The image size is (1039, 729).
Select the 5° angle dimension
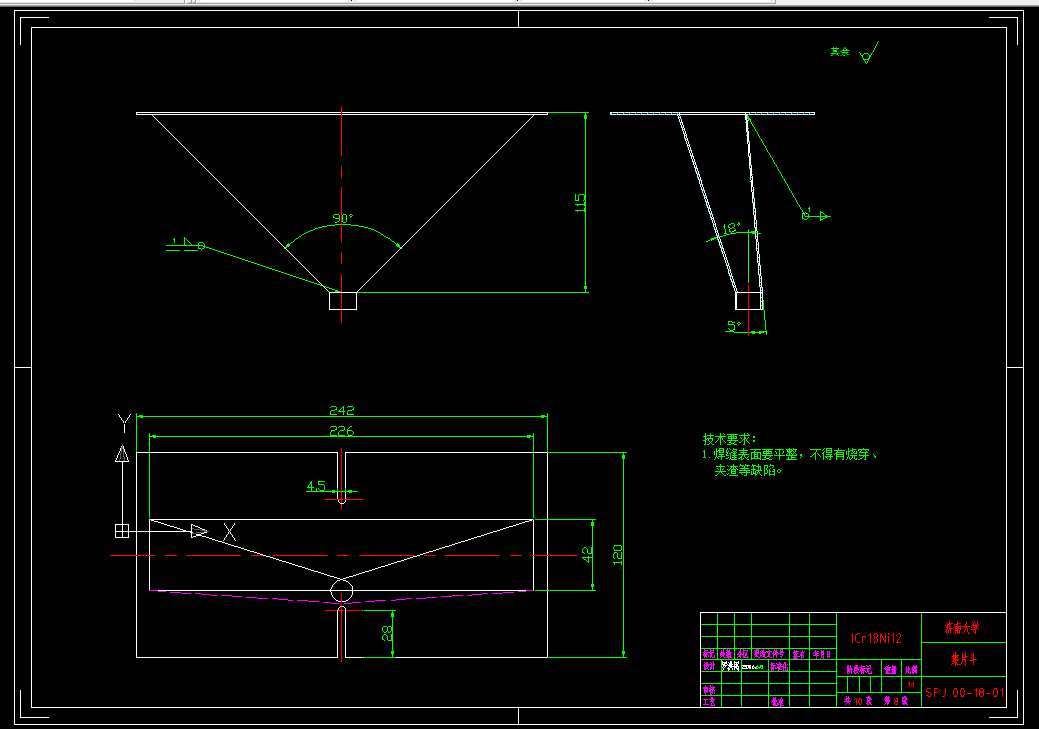point(734,325)
